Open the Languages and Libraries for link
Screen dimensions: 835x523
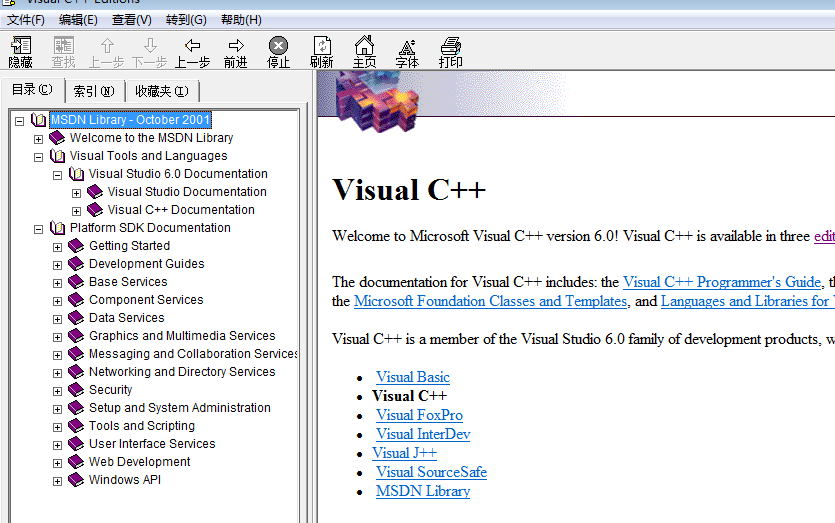(748, 301)
